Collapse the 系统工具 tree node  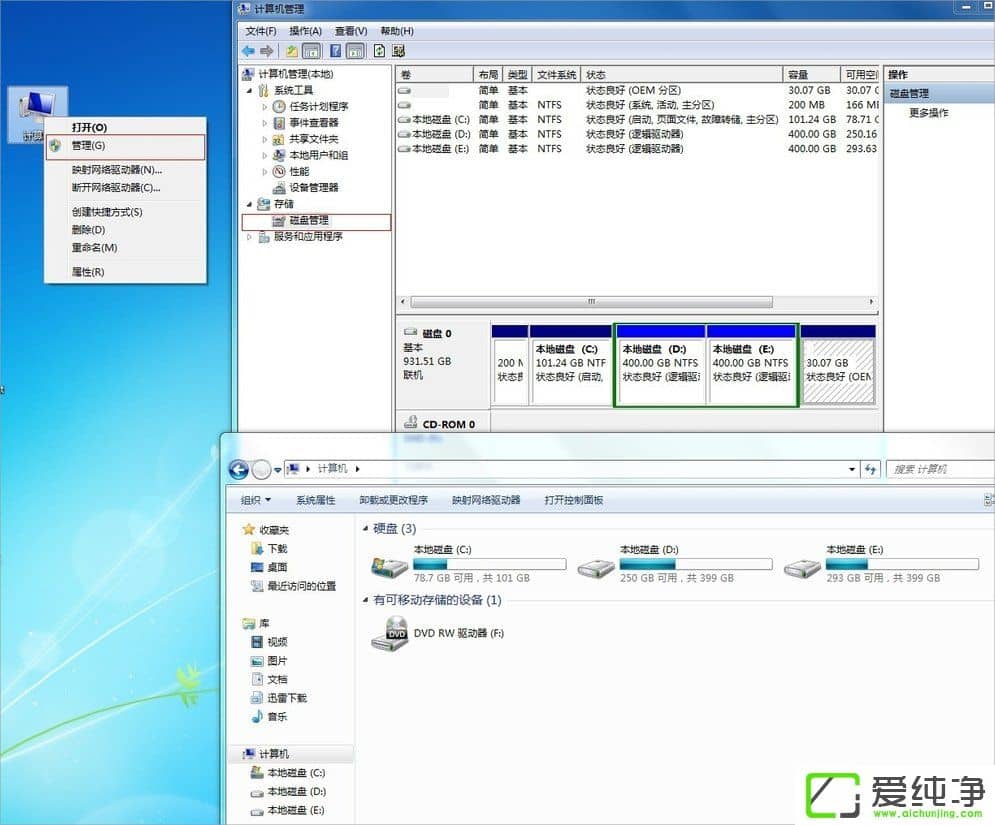(252, 90)
